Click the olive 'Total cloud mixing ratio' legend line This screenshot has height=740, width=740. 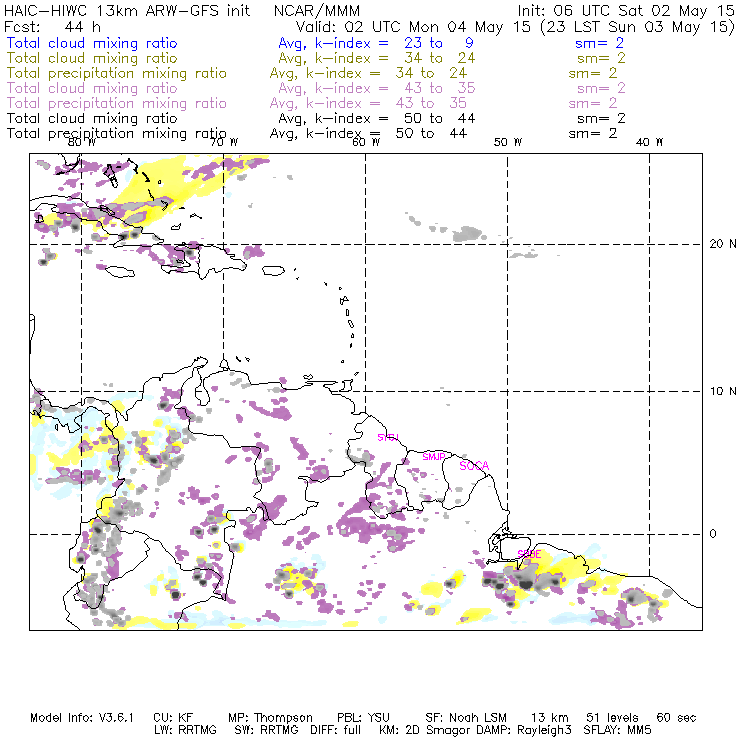point(92,58)
